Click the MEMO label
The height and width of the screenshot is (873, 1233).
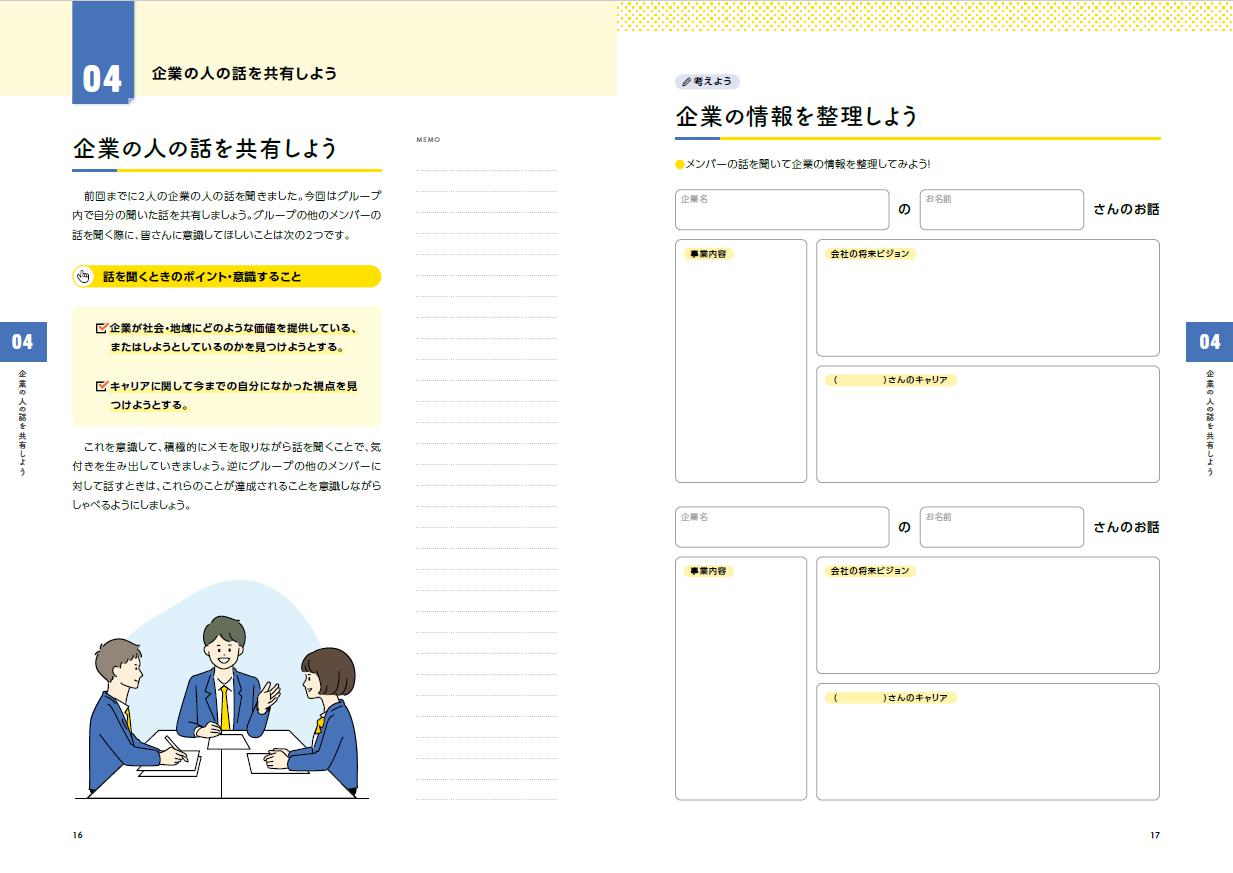tap(428, 140)
